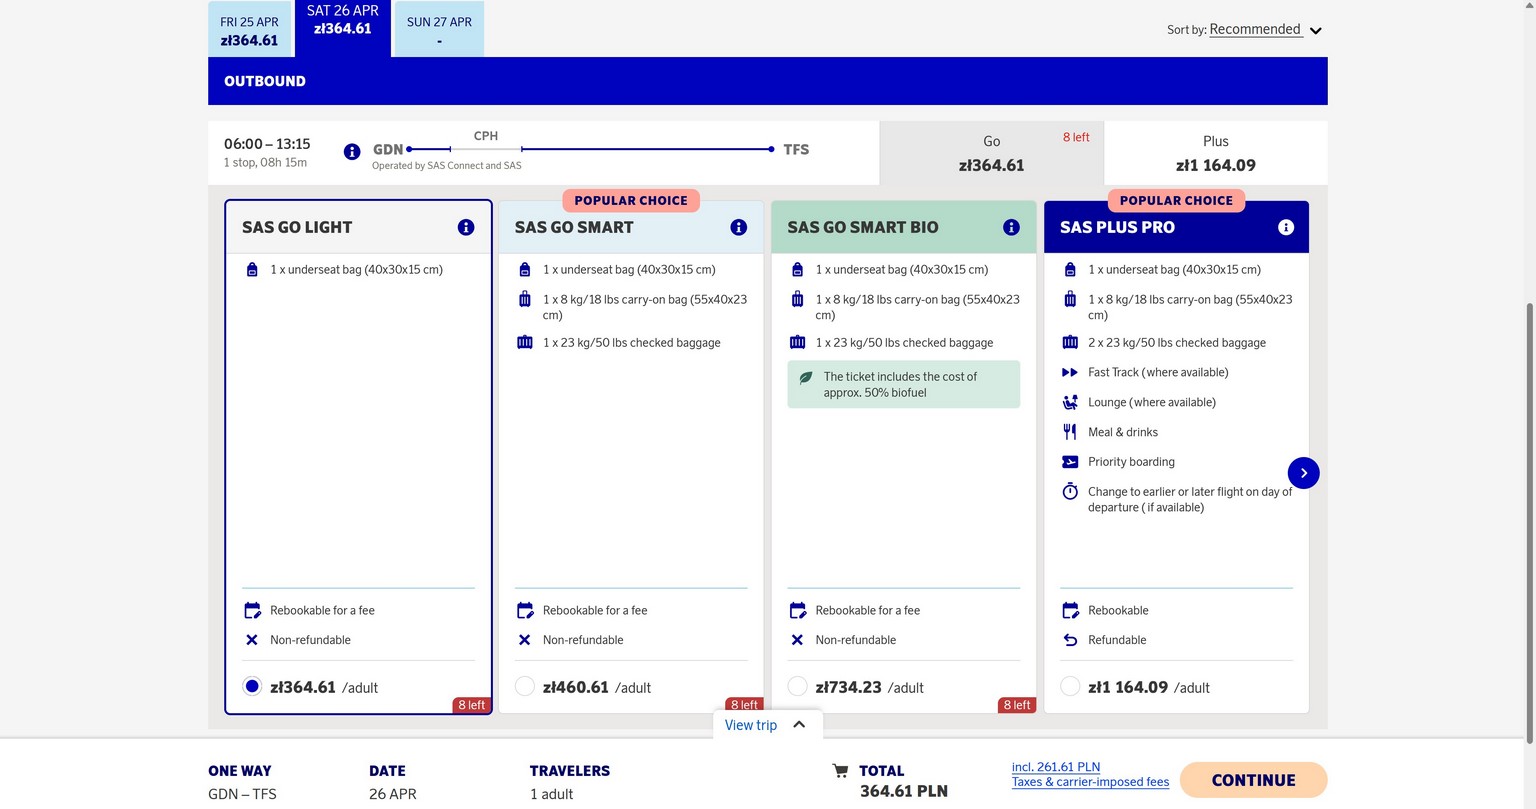1536x809 pixels.
Task: Click Popular Choice badge on SAS Plus Pro
Action: (x=1176, y=200)
